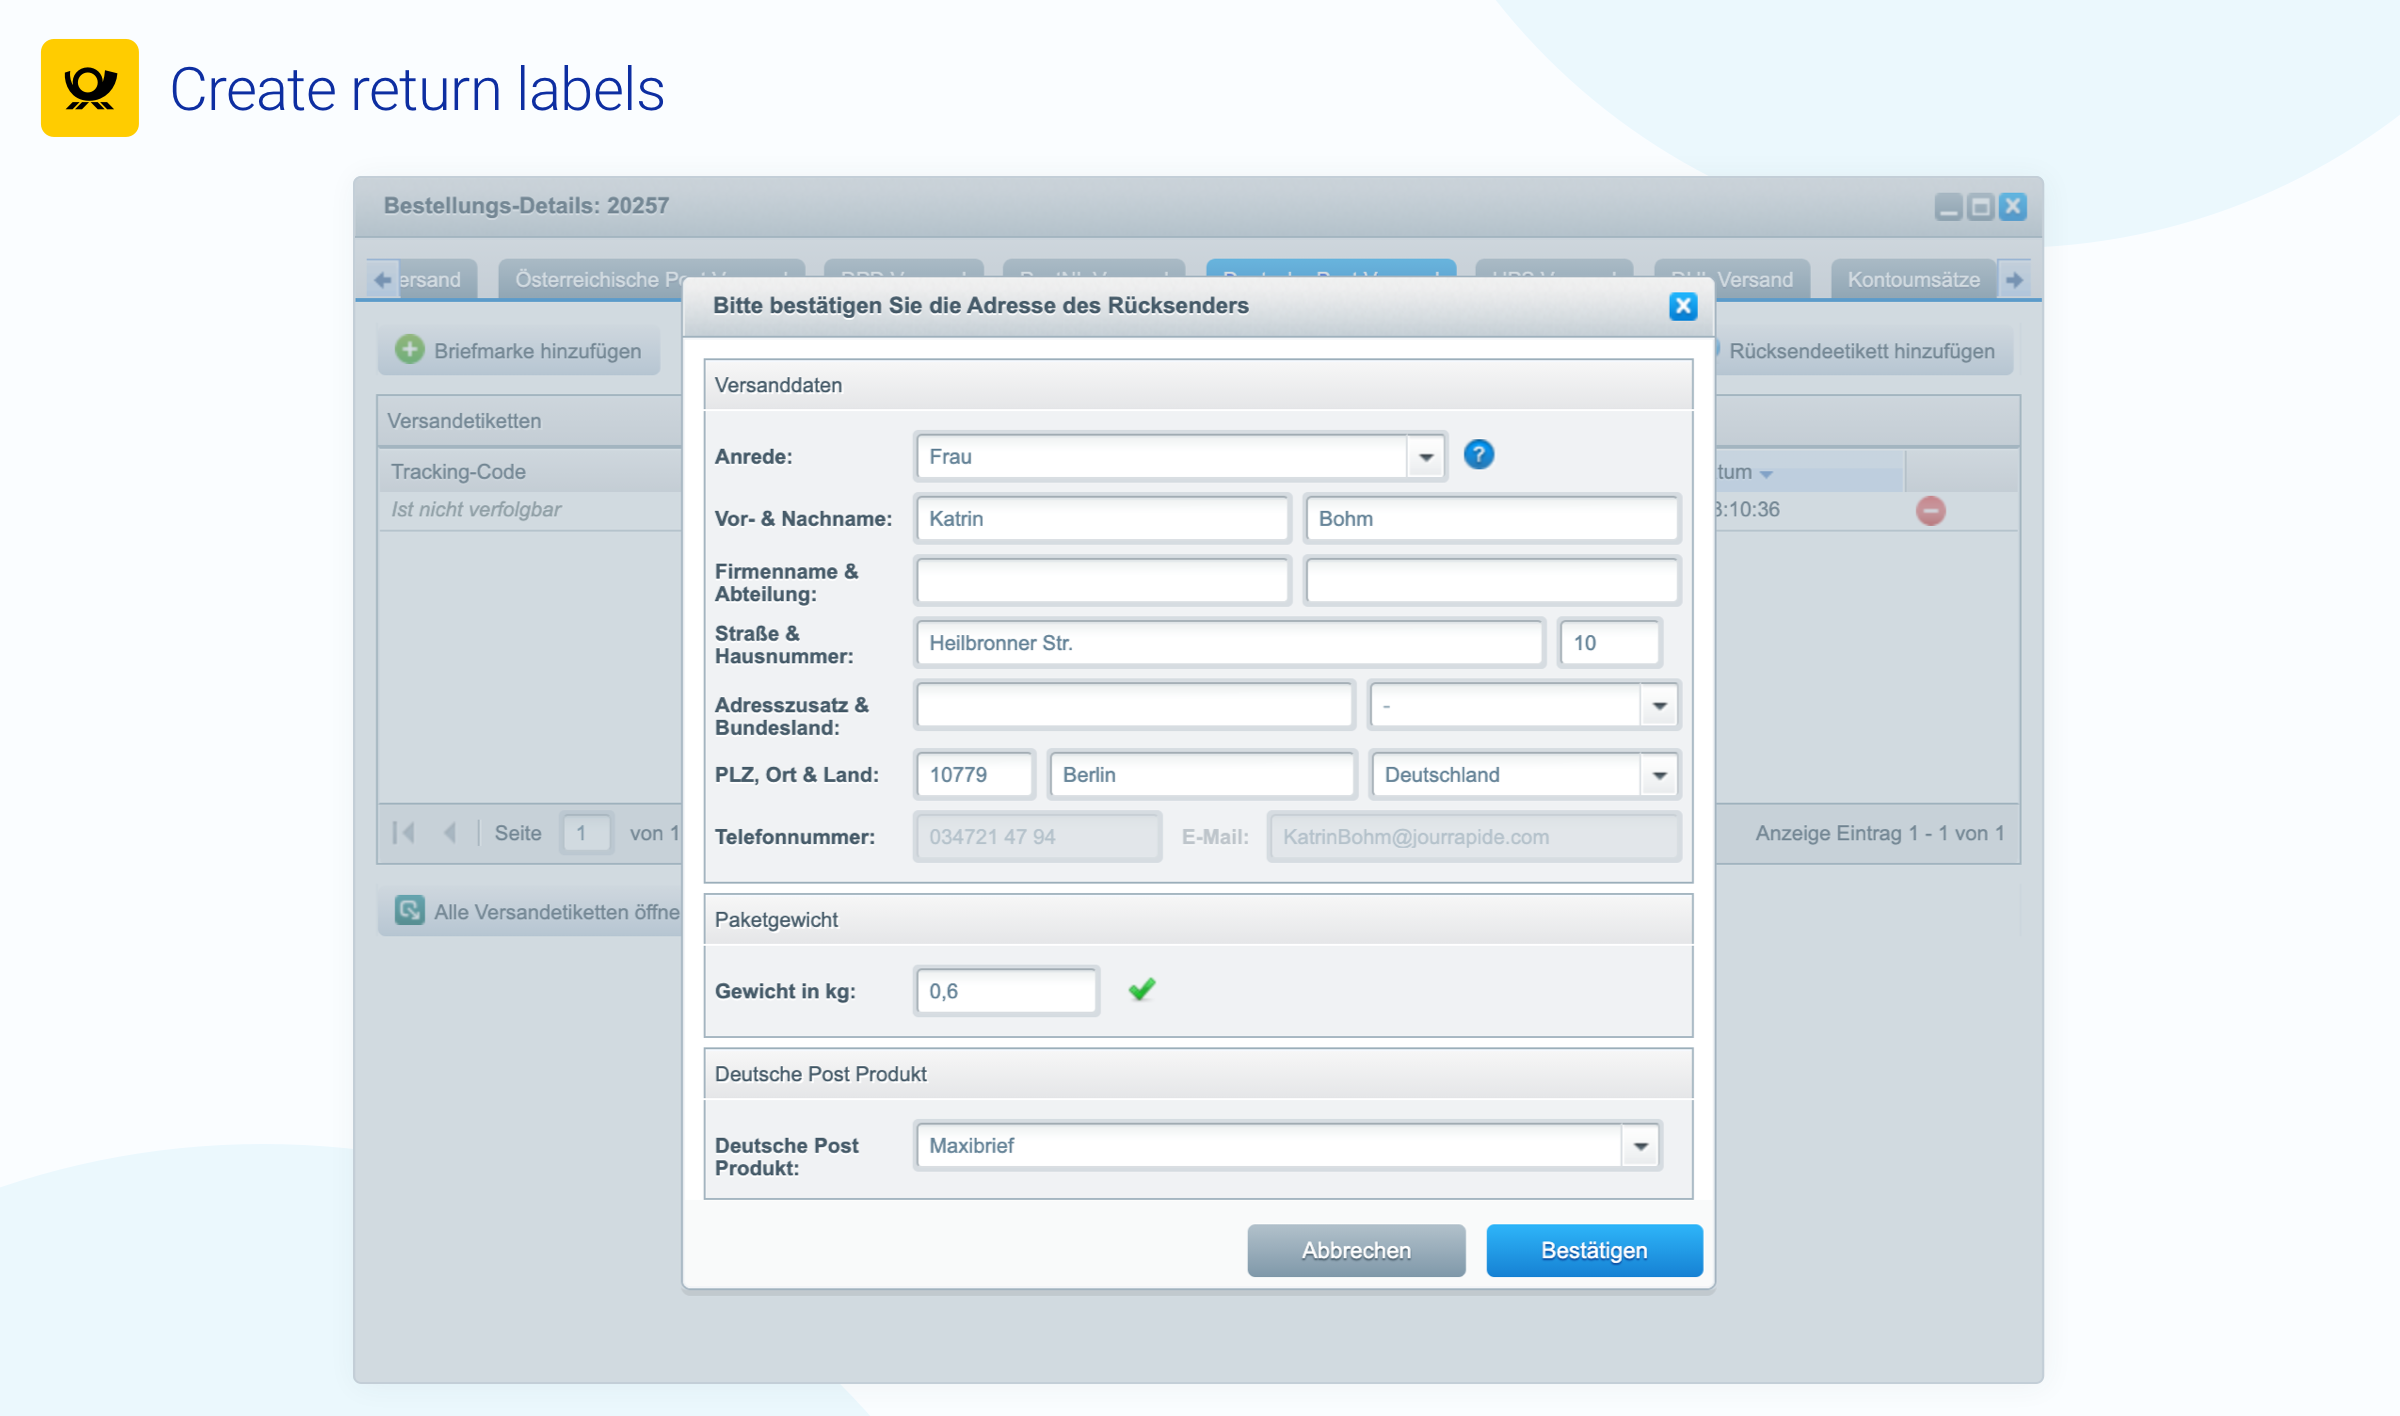
Task: Click the help question mark icon
Action: [1478, 455]
